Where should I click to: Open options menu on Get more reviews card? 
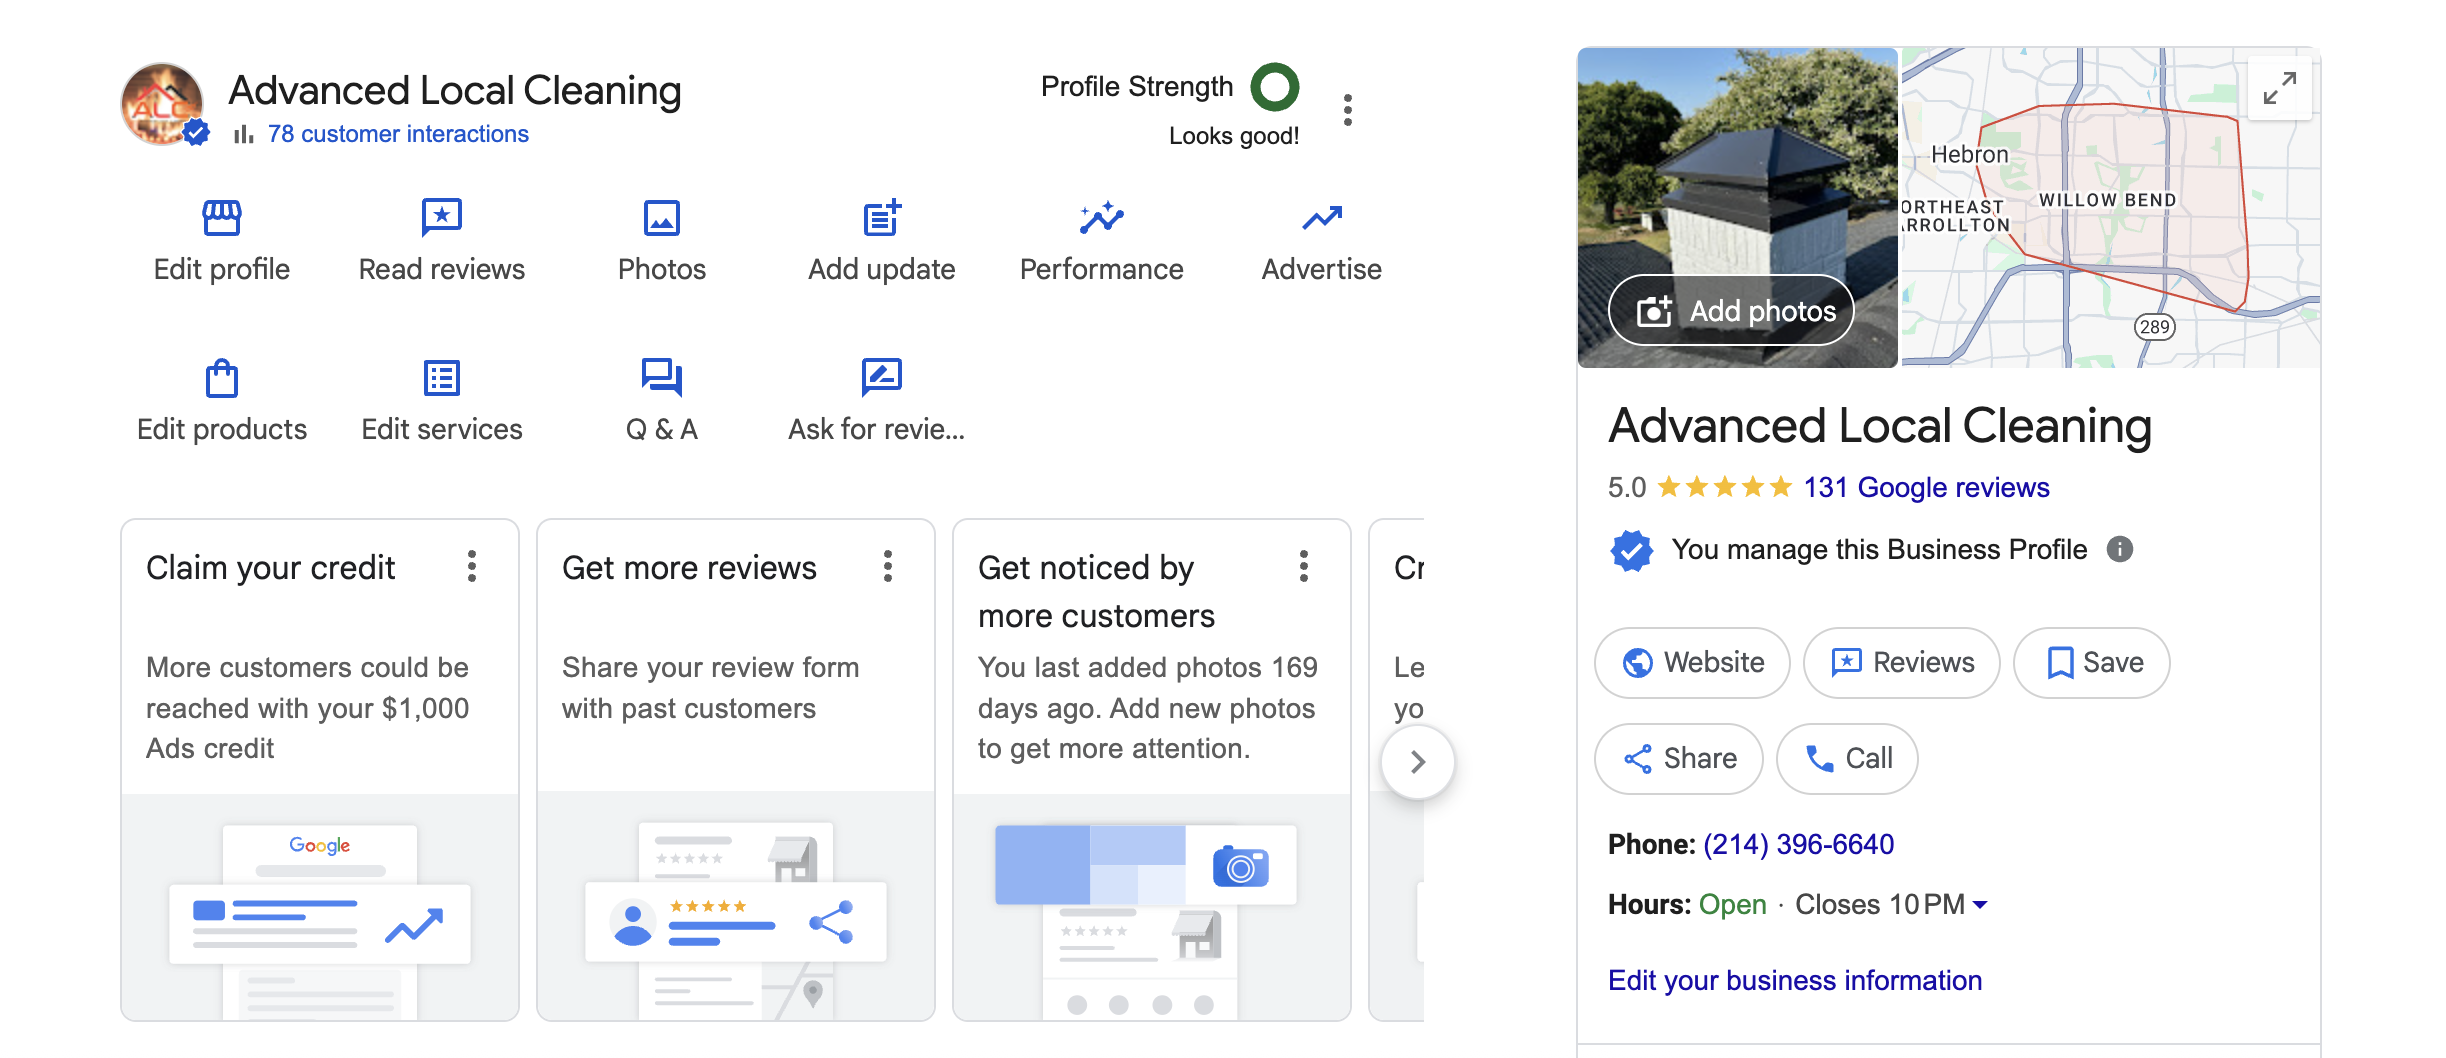tap(888, 567)
